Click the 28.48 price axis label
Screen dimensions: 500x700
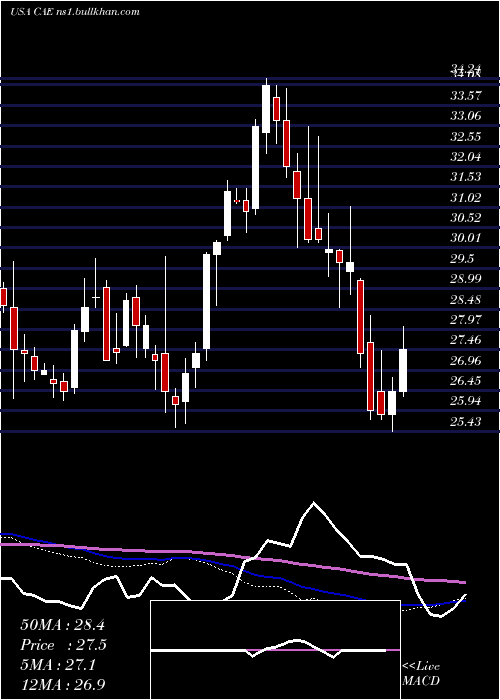[x=466, y=300]
